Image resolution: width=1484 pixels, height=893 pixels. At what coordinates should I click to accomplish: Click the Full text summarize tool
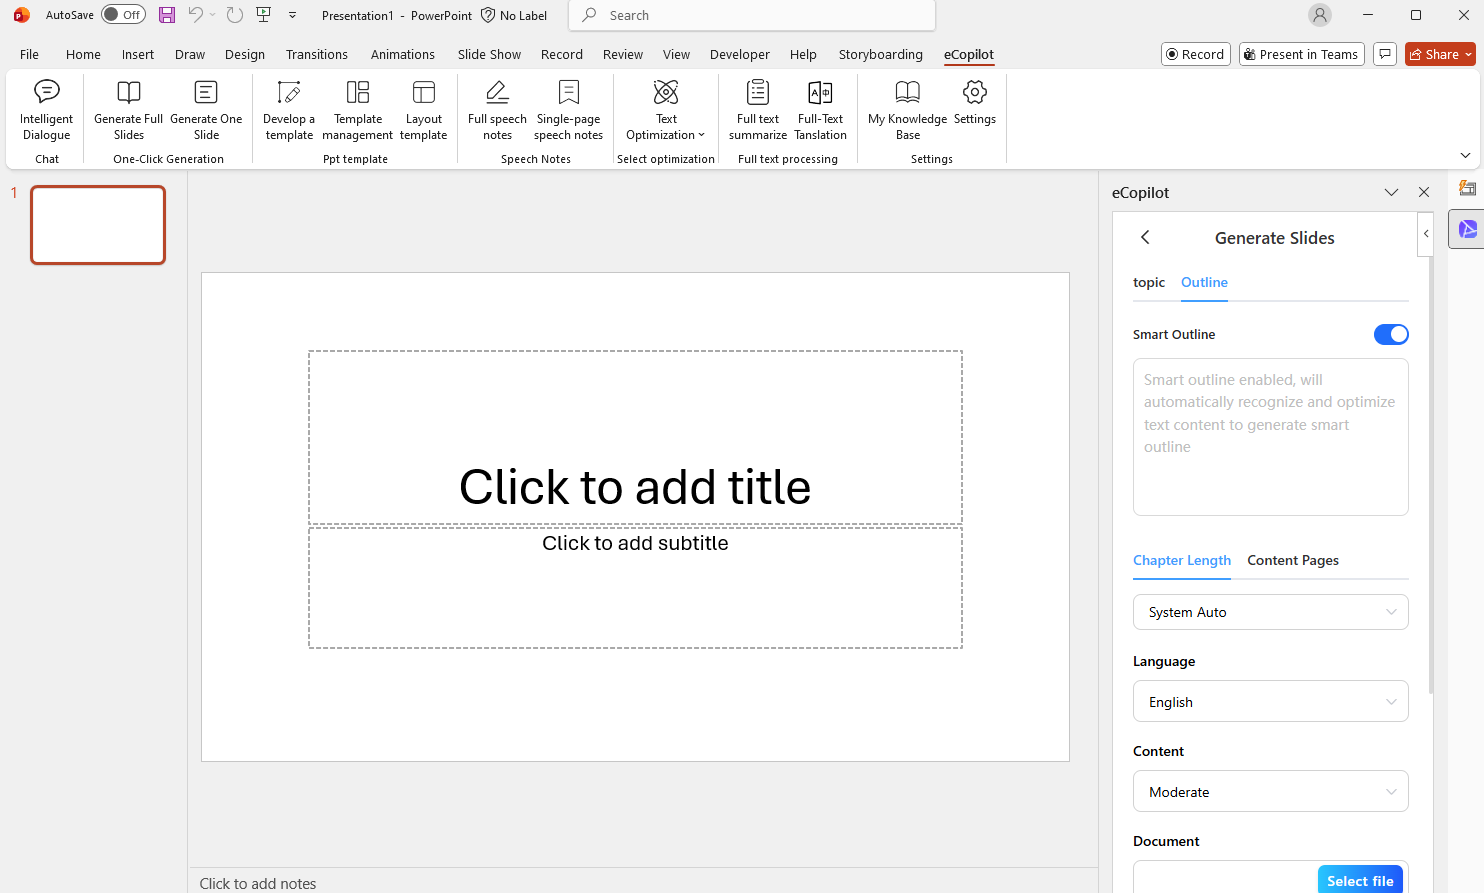point(757,110)
